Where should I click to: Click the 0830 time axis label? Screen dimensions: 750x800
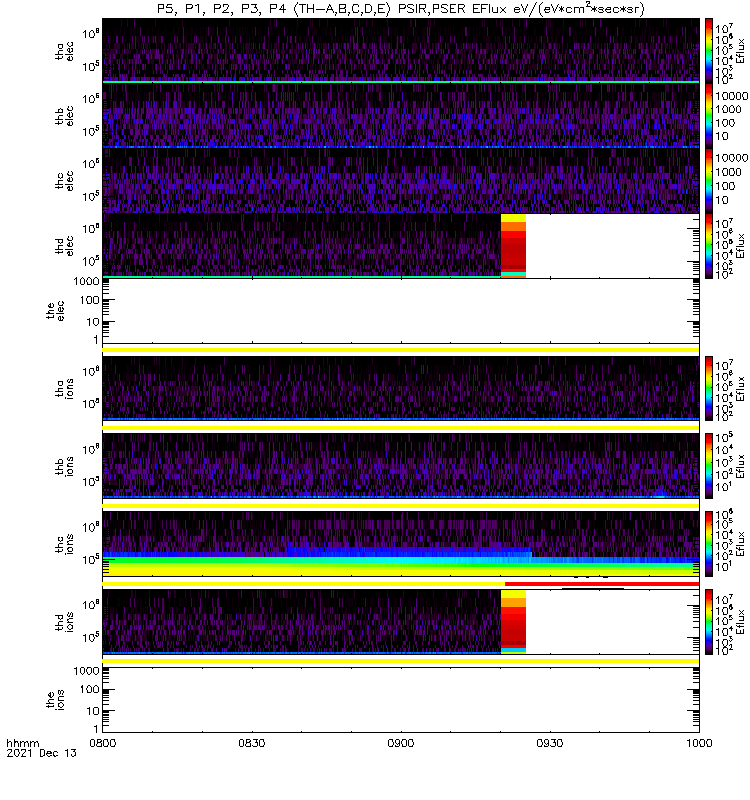[x=252, y=743]
